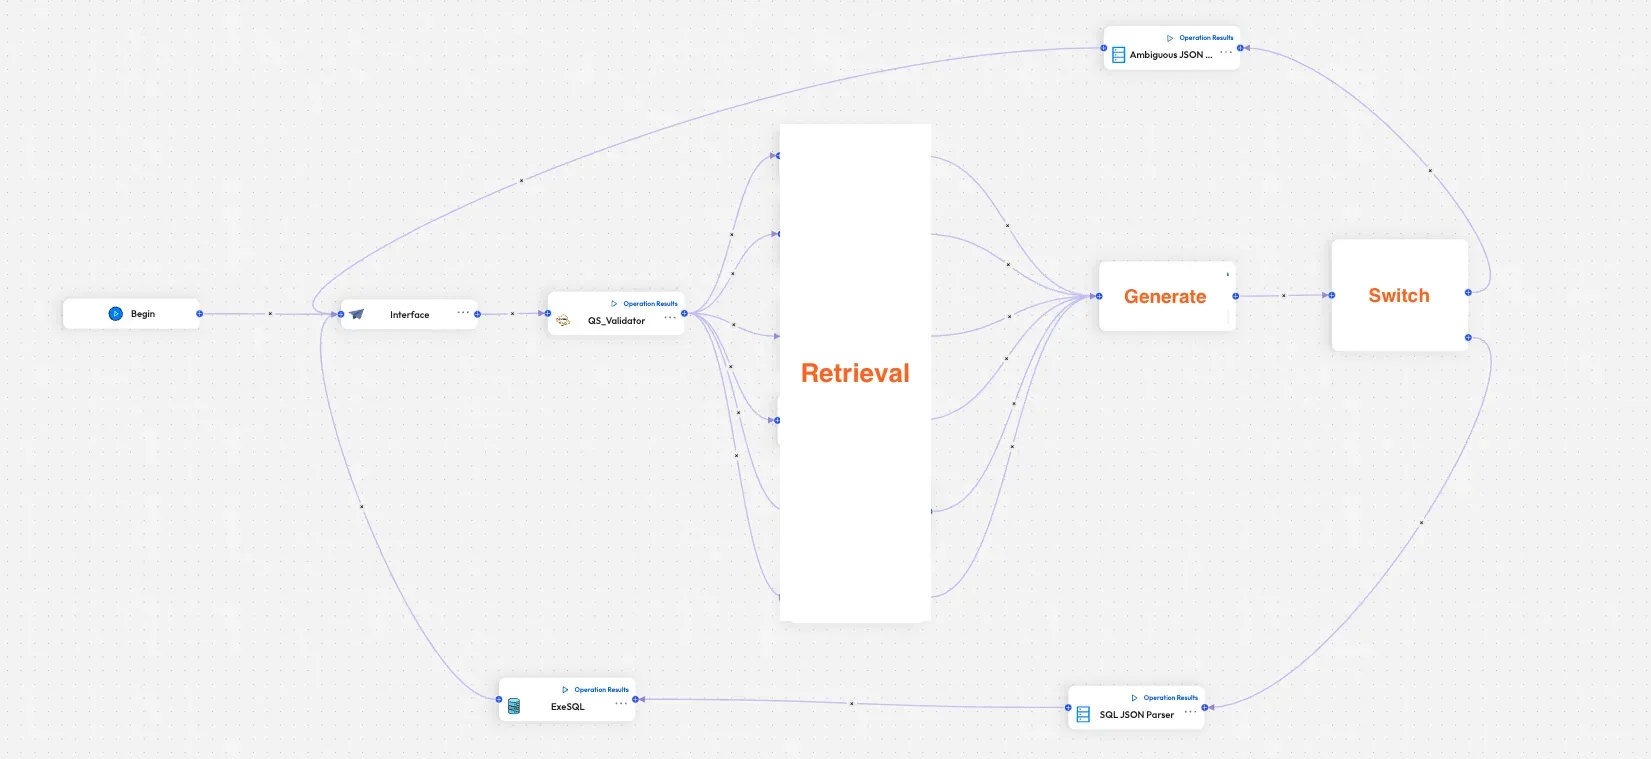This screenshot has height=759, width=1651.
Task: View Operation Results for SQL JSON Parser
Action: click(1165, 698)
